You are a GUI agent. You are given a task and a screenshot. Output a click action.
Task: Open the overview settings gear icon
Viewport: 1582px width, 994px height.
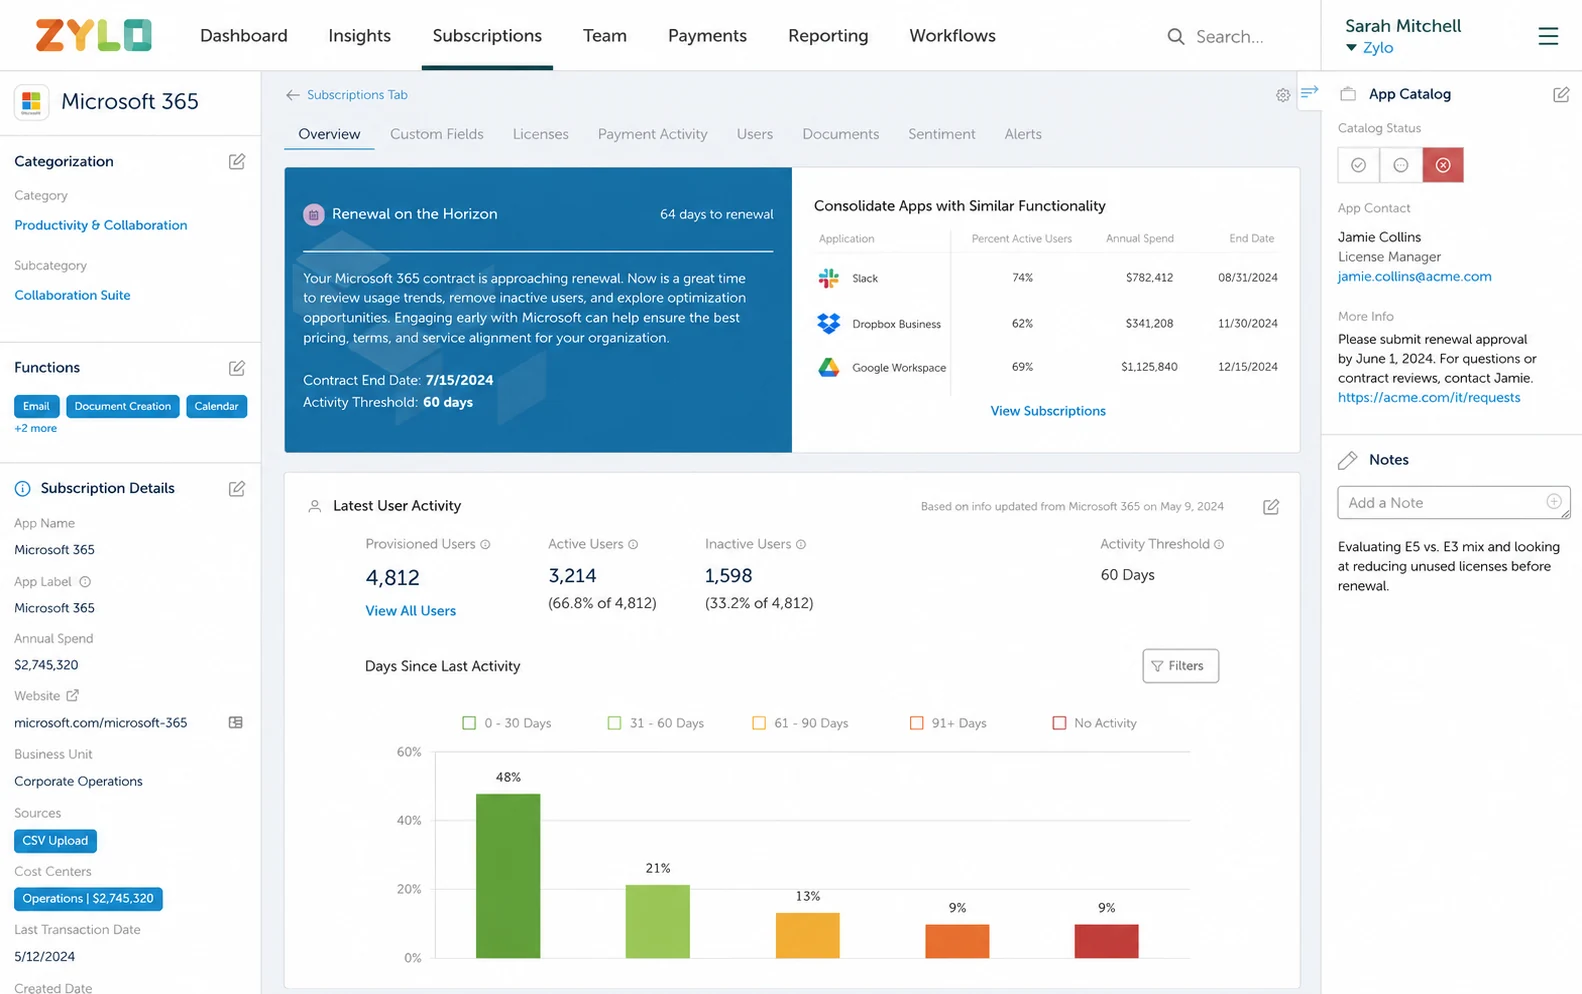pyautogui.click(x=1283, y=95)
